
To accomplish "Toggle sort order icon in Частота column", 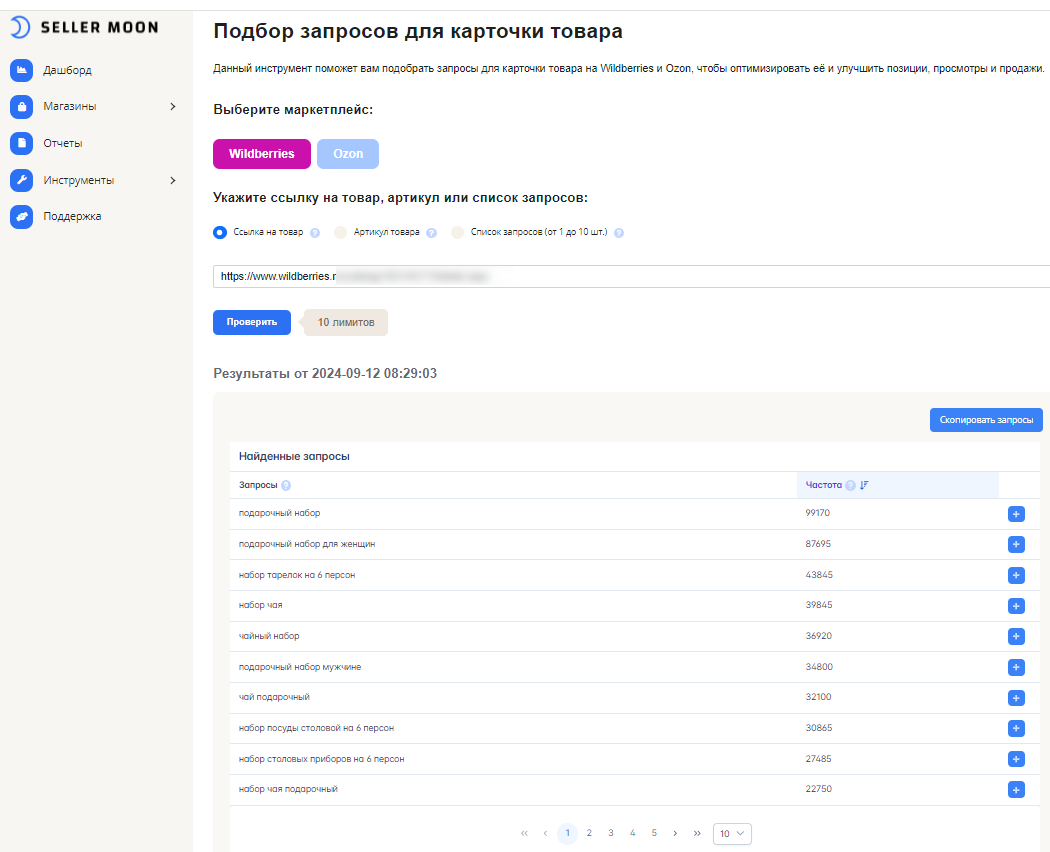I will tap(865, 485).
